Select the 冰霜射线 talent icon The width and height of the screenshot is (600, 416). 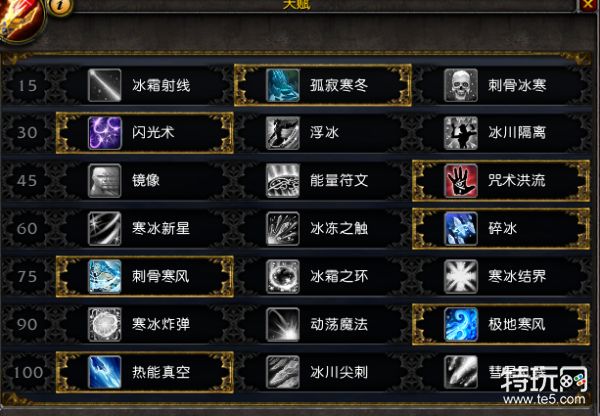click(x=104, y=85)
